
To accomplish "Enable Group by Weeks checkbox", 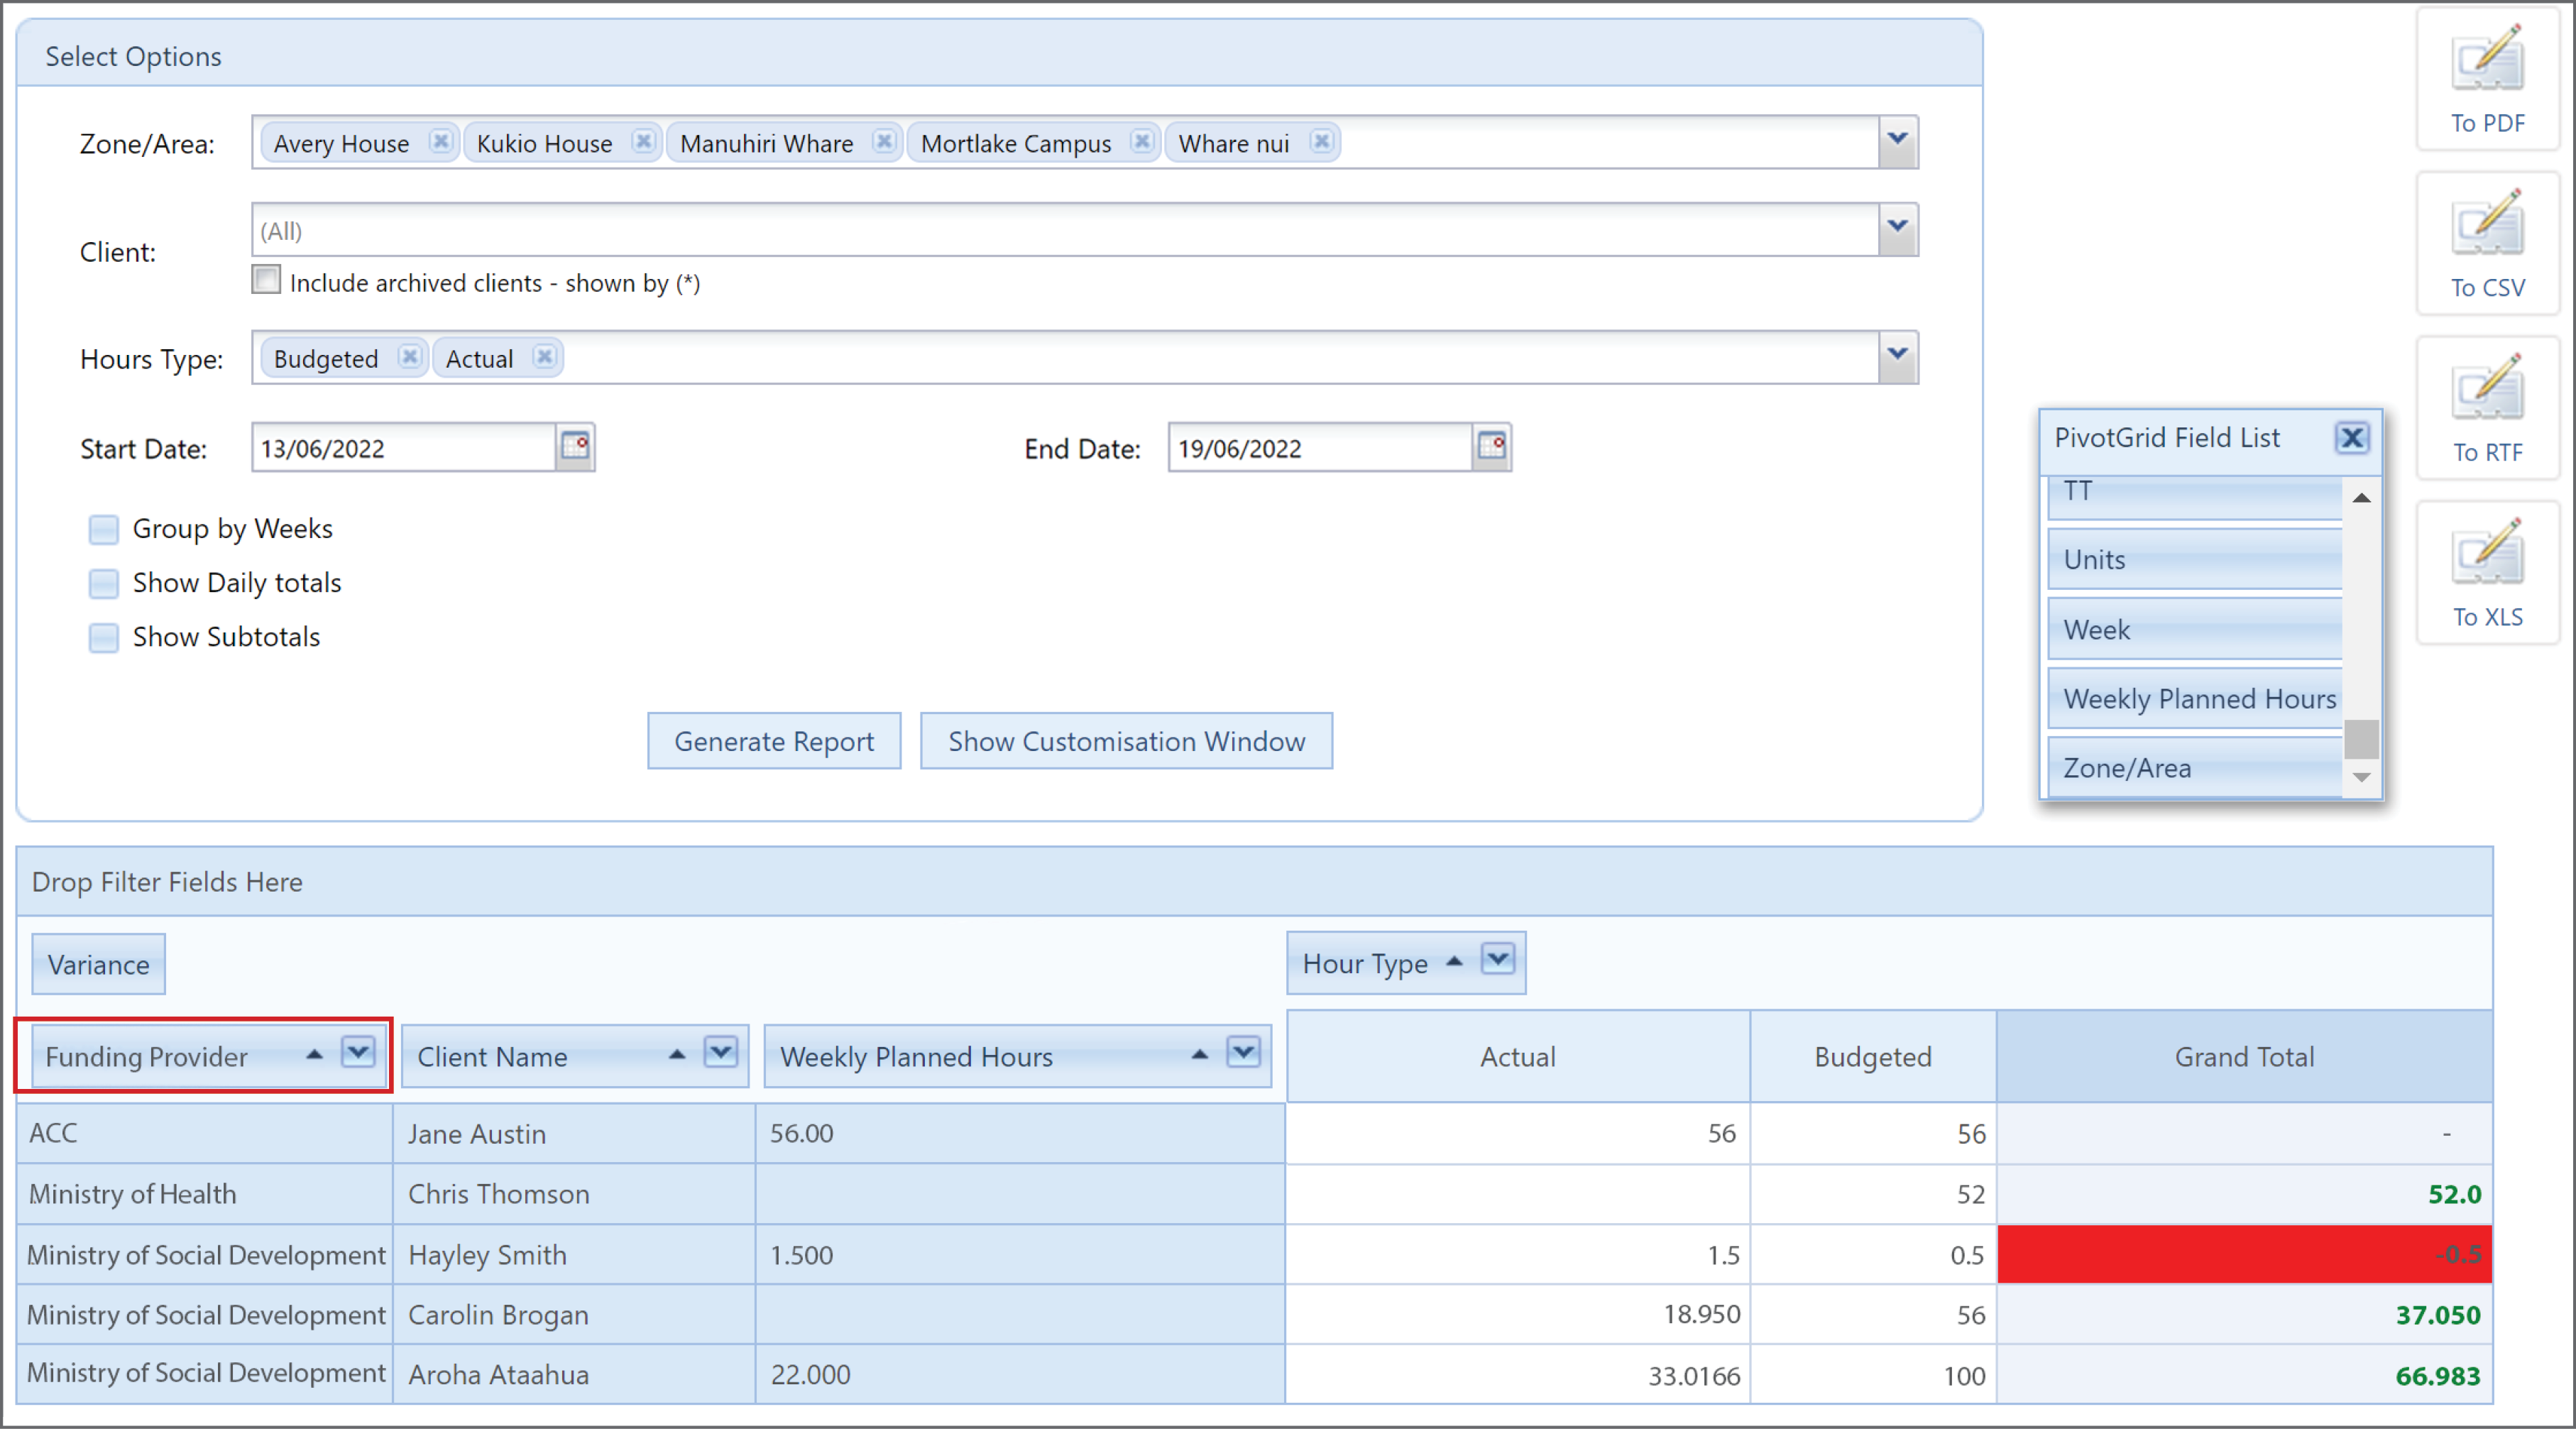I will pos(104,529).
